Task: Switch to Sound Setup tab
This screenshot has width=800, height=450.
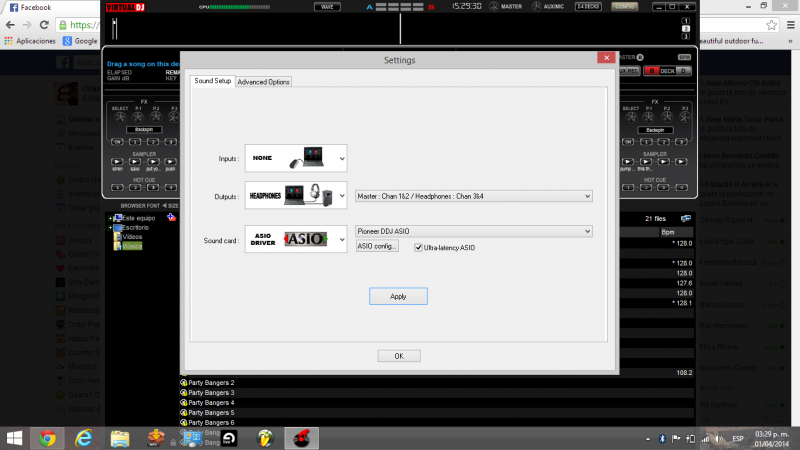Action: coord(213,81)
